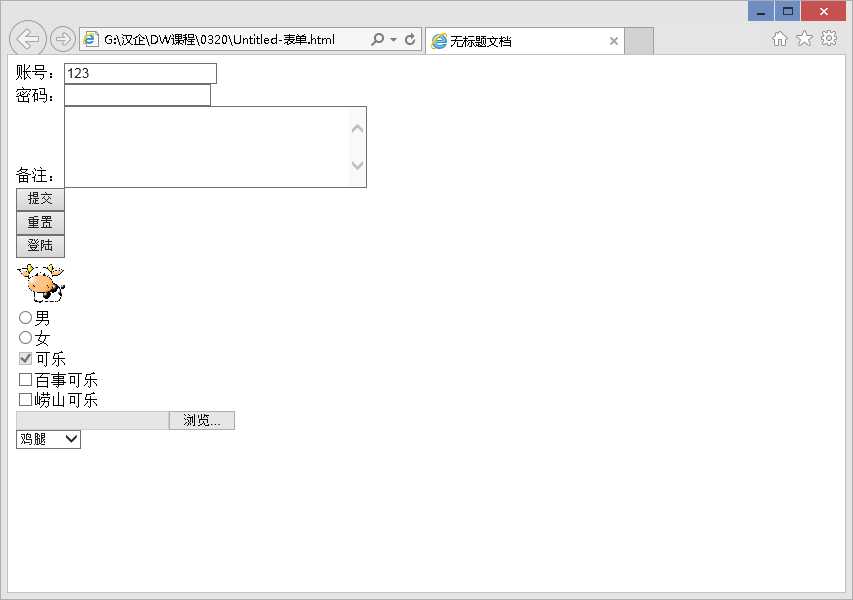Click the textarea scroll up arrow

(357, 129)
